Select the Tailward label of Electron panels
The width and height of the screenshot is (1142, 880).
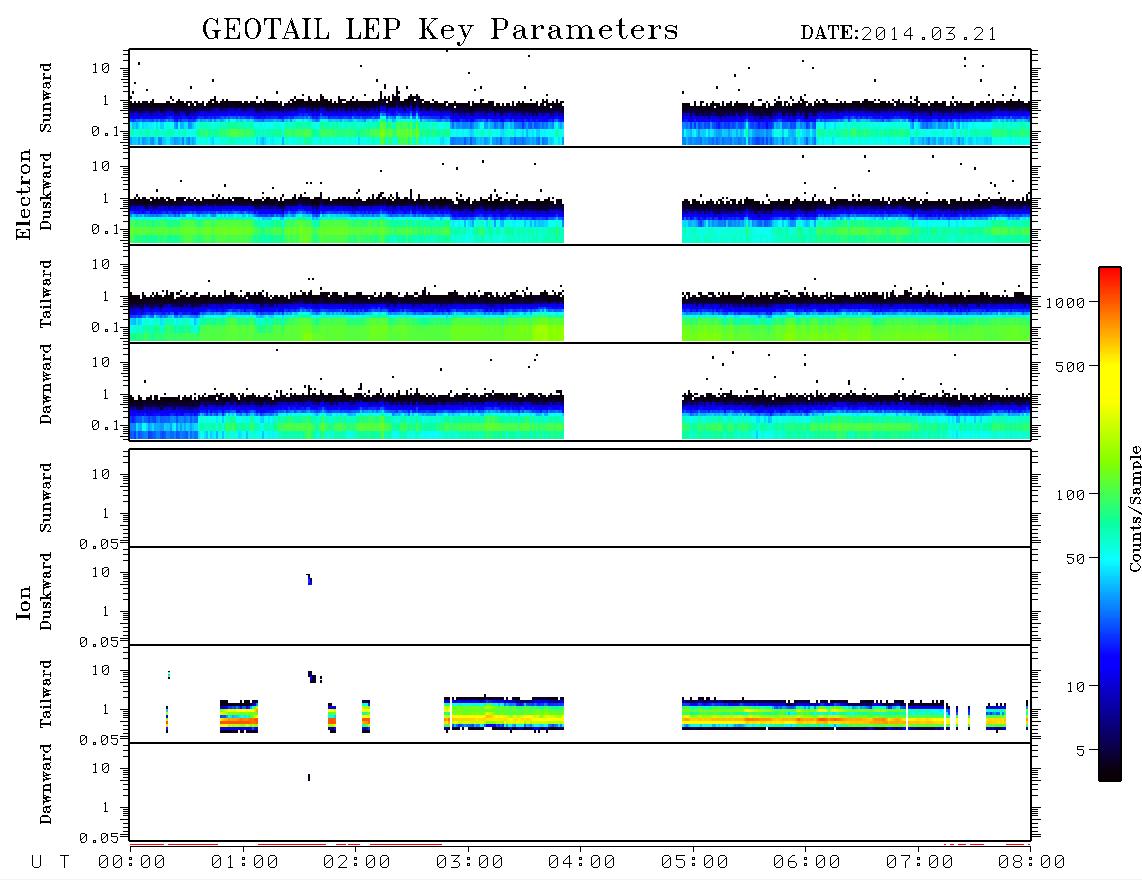tap(45, 294)
